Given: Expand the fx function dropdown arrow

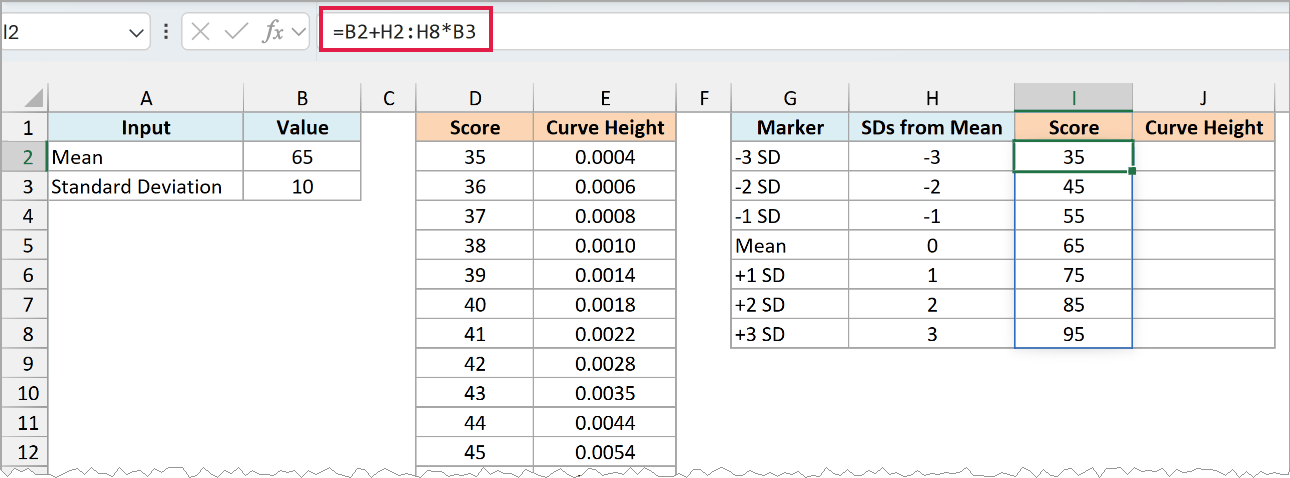Looking at the screenshot, I should tap(299, 32).
